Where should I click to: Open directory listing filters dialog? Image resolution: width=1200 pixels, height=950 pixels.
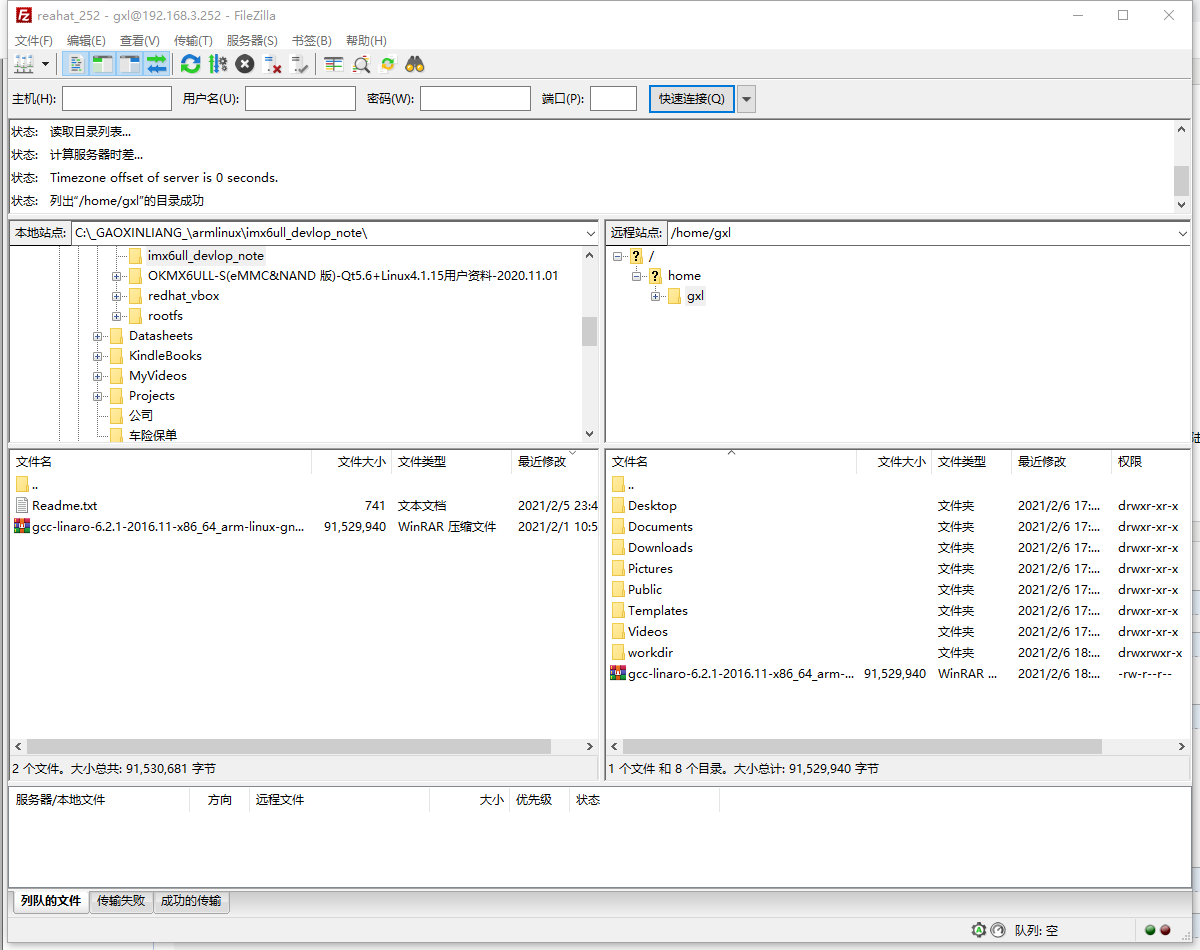334,64
